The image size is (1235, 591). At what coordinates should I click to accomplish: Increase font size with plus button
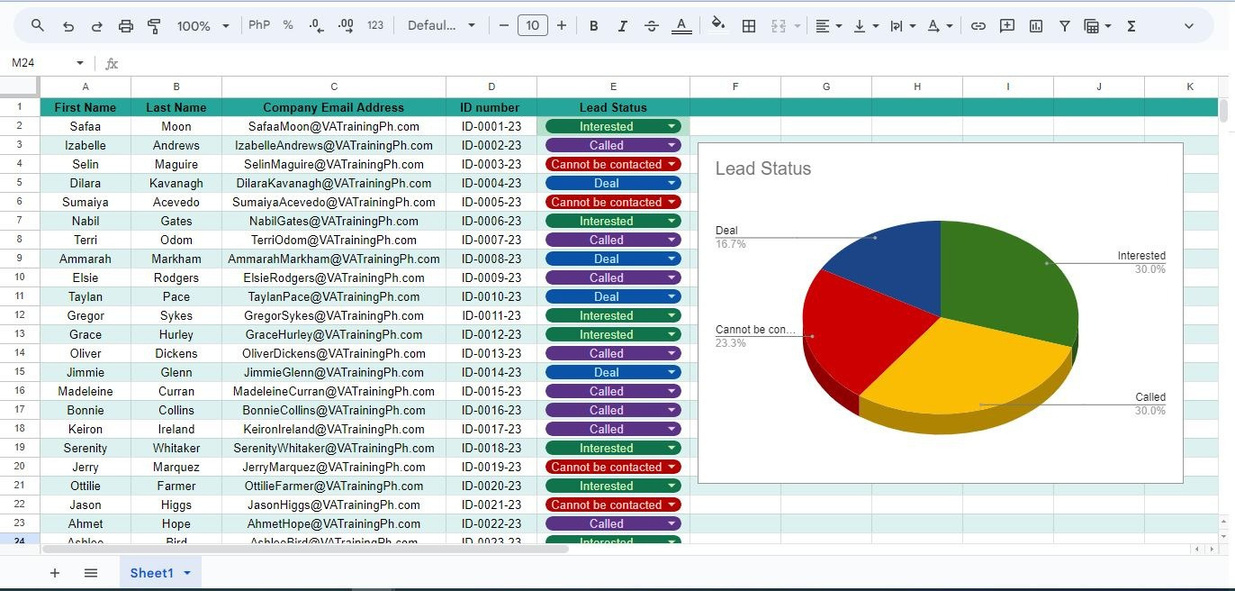click(x=561, y=26)
